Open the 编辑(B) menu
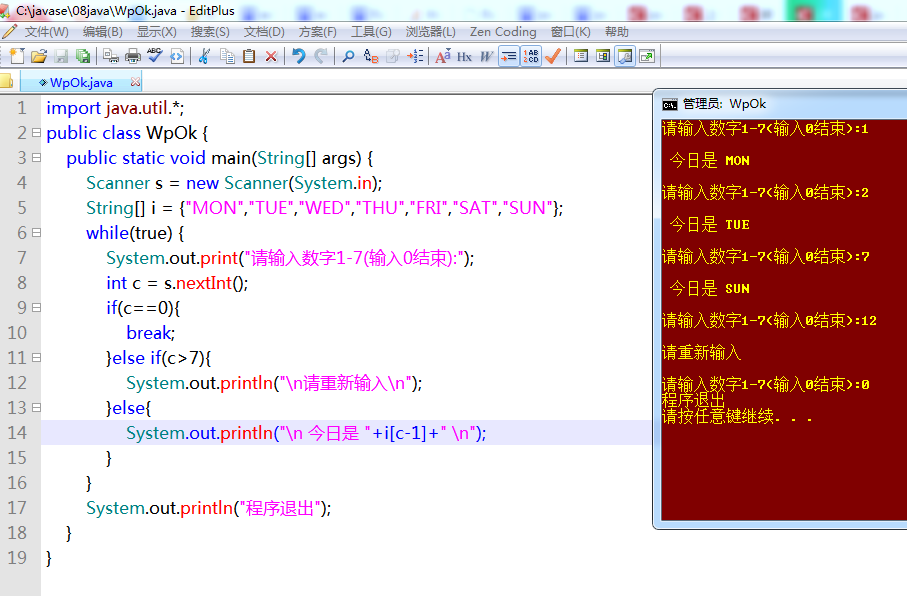This screenshot has height=596, width=907. [x=102, y=32]
